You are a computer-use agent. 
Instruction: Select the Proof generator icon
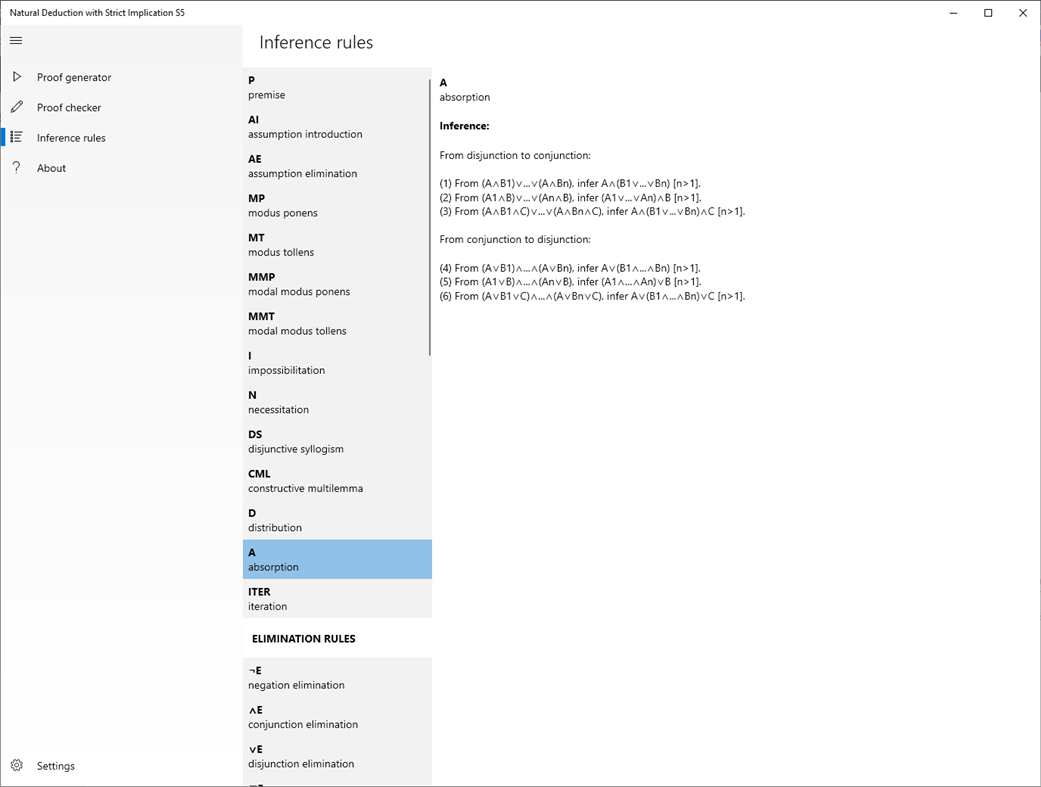tap(17, 76)
